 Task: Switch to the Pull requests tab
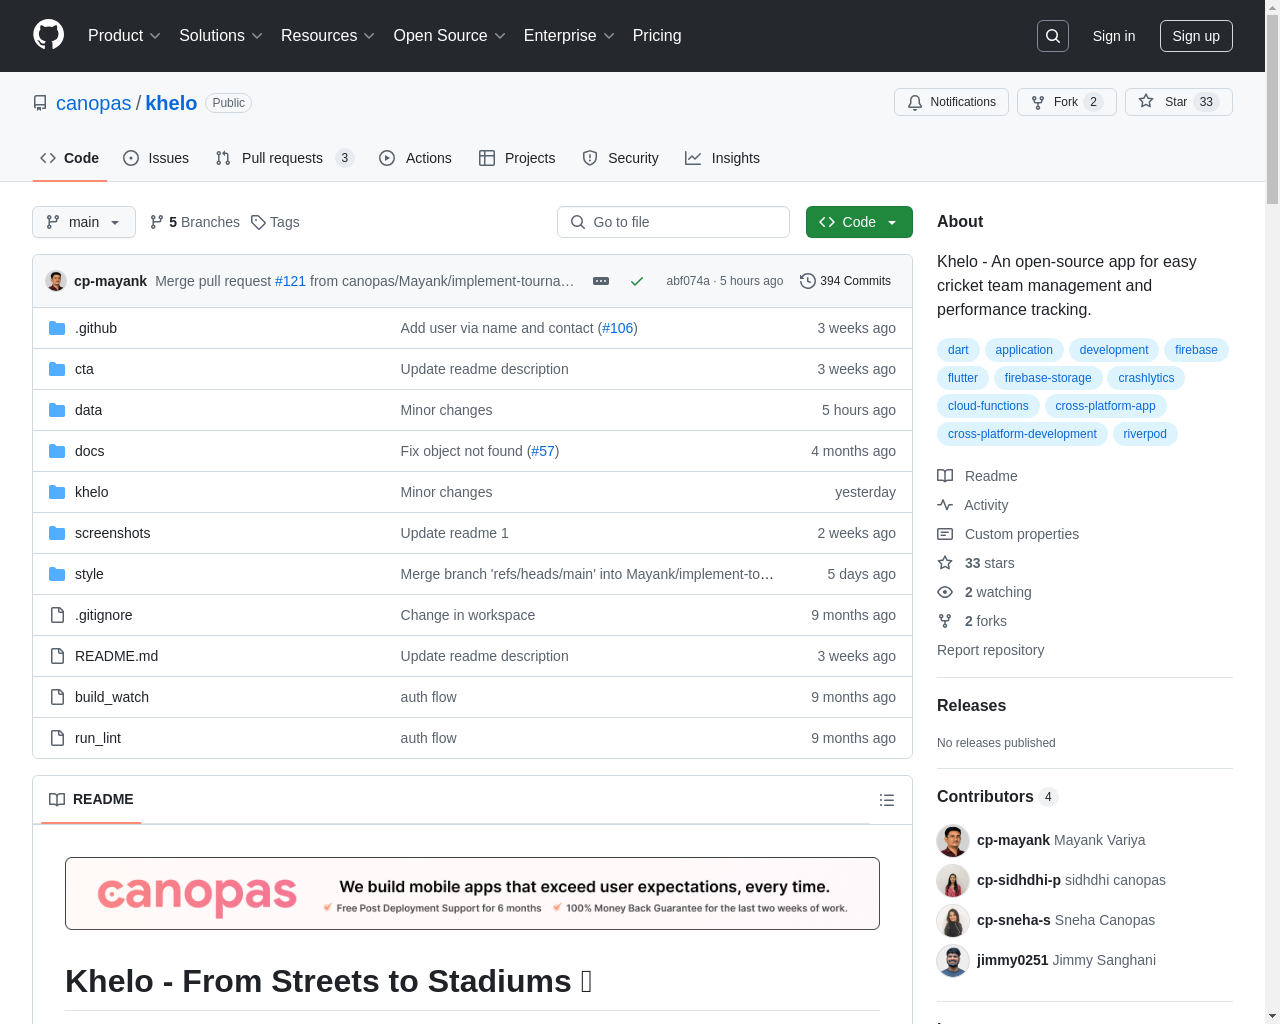click(284, 158)
